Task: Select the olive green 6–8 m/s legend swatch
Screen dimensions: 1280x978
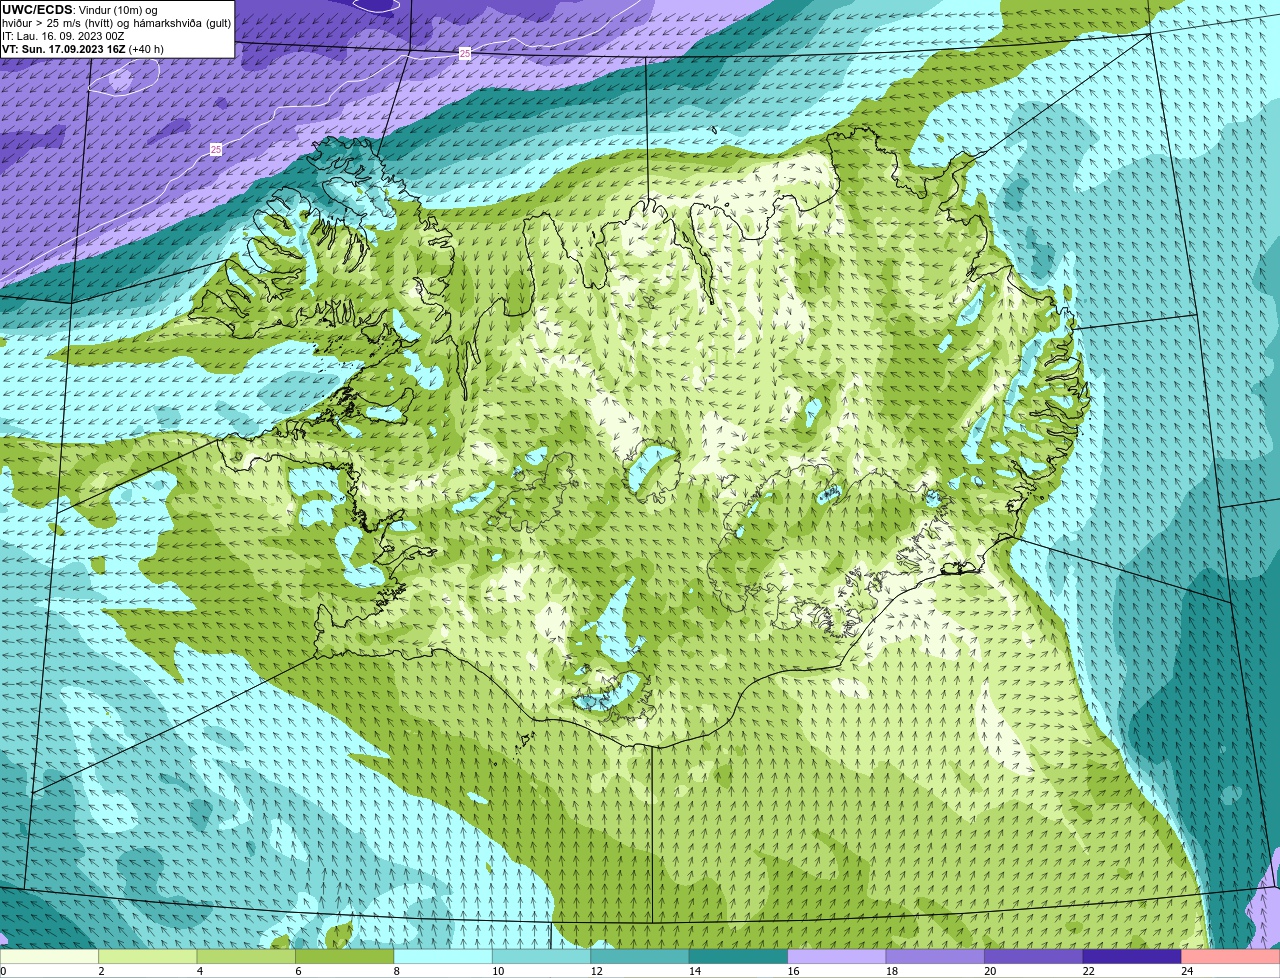Action: point(345,957)
